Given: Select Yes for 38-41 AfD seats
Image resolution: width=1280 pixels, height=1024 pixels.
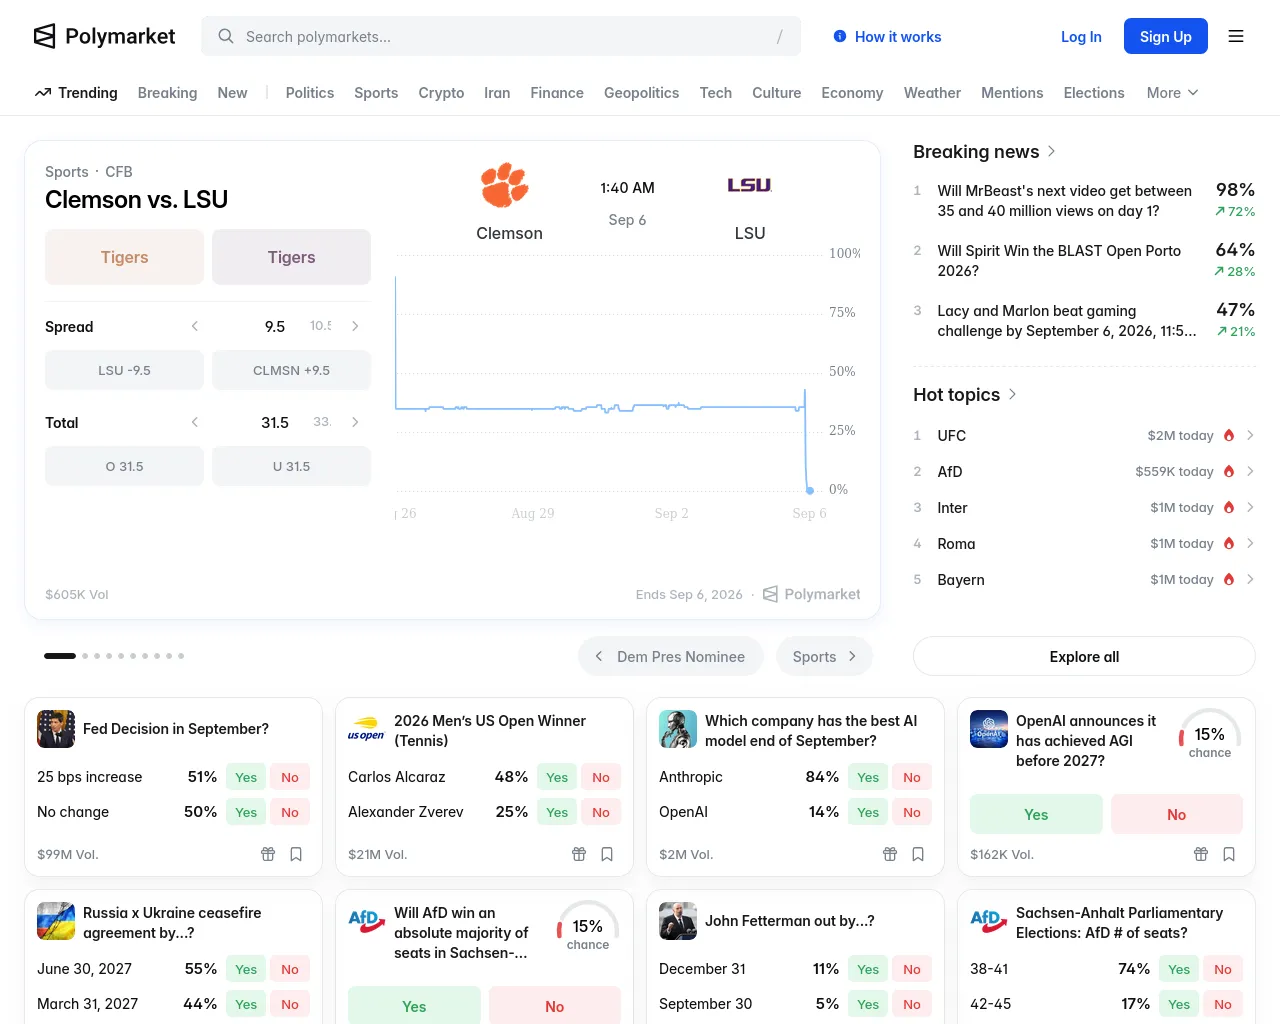Looking at the screenshot, I should pos(1179,969).
